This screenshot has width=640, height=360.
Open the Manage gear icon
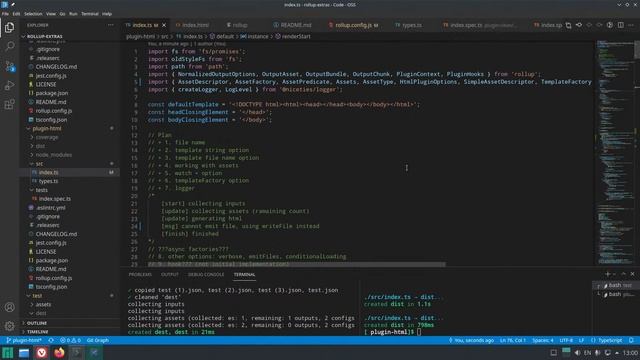tap(9, 326)
